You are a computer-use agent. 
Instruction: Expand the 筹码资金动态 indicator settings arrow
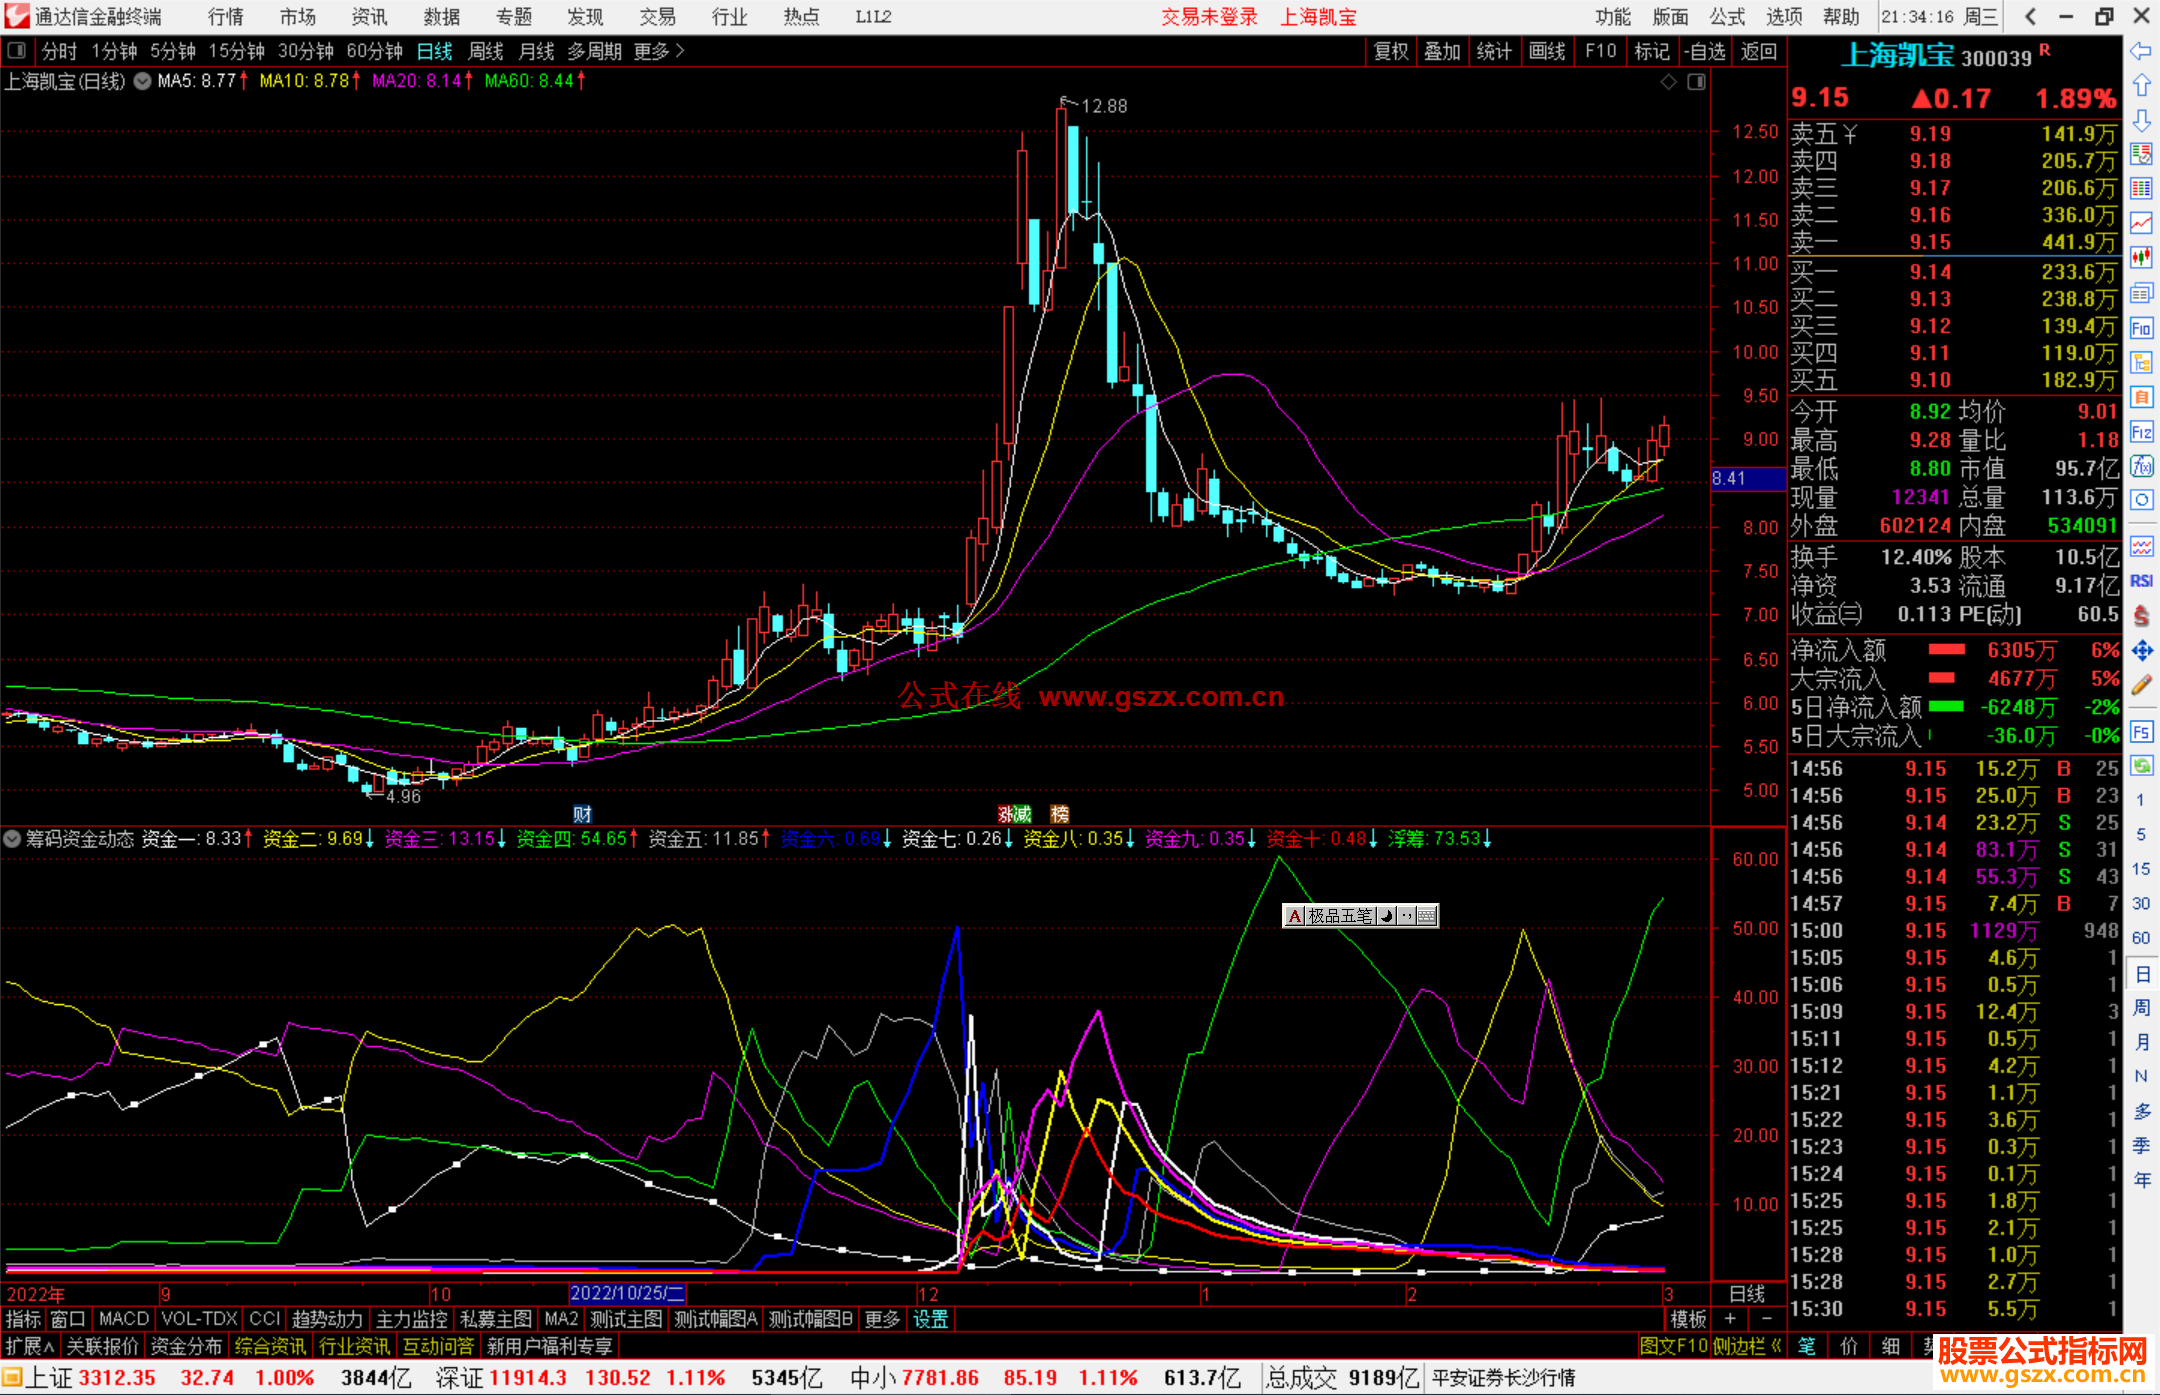coord(13,839)
